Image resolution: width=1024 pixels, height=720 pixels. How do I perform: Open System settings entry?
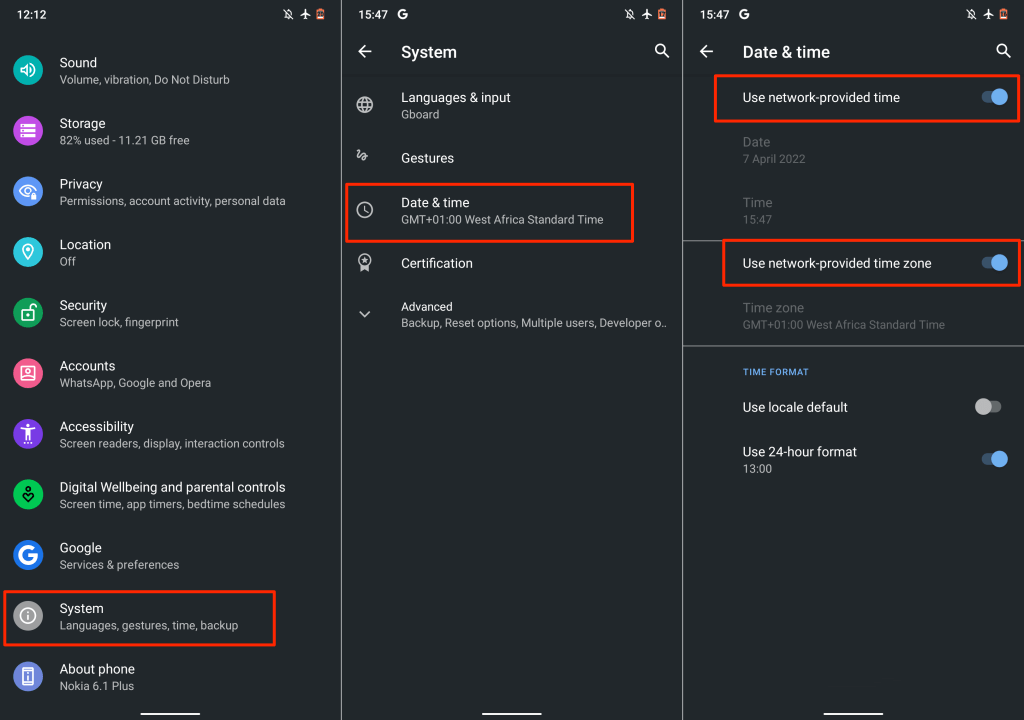point(140,616)
